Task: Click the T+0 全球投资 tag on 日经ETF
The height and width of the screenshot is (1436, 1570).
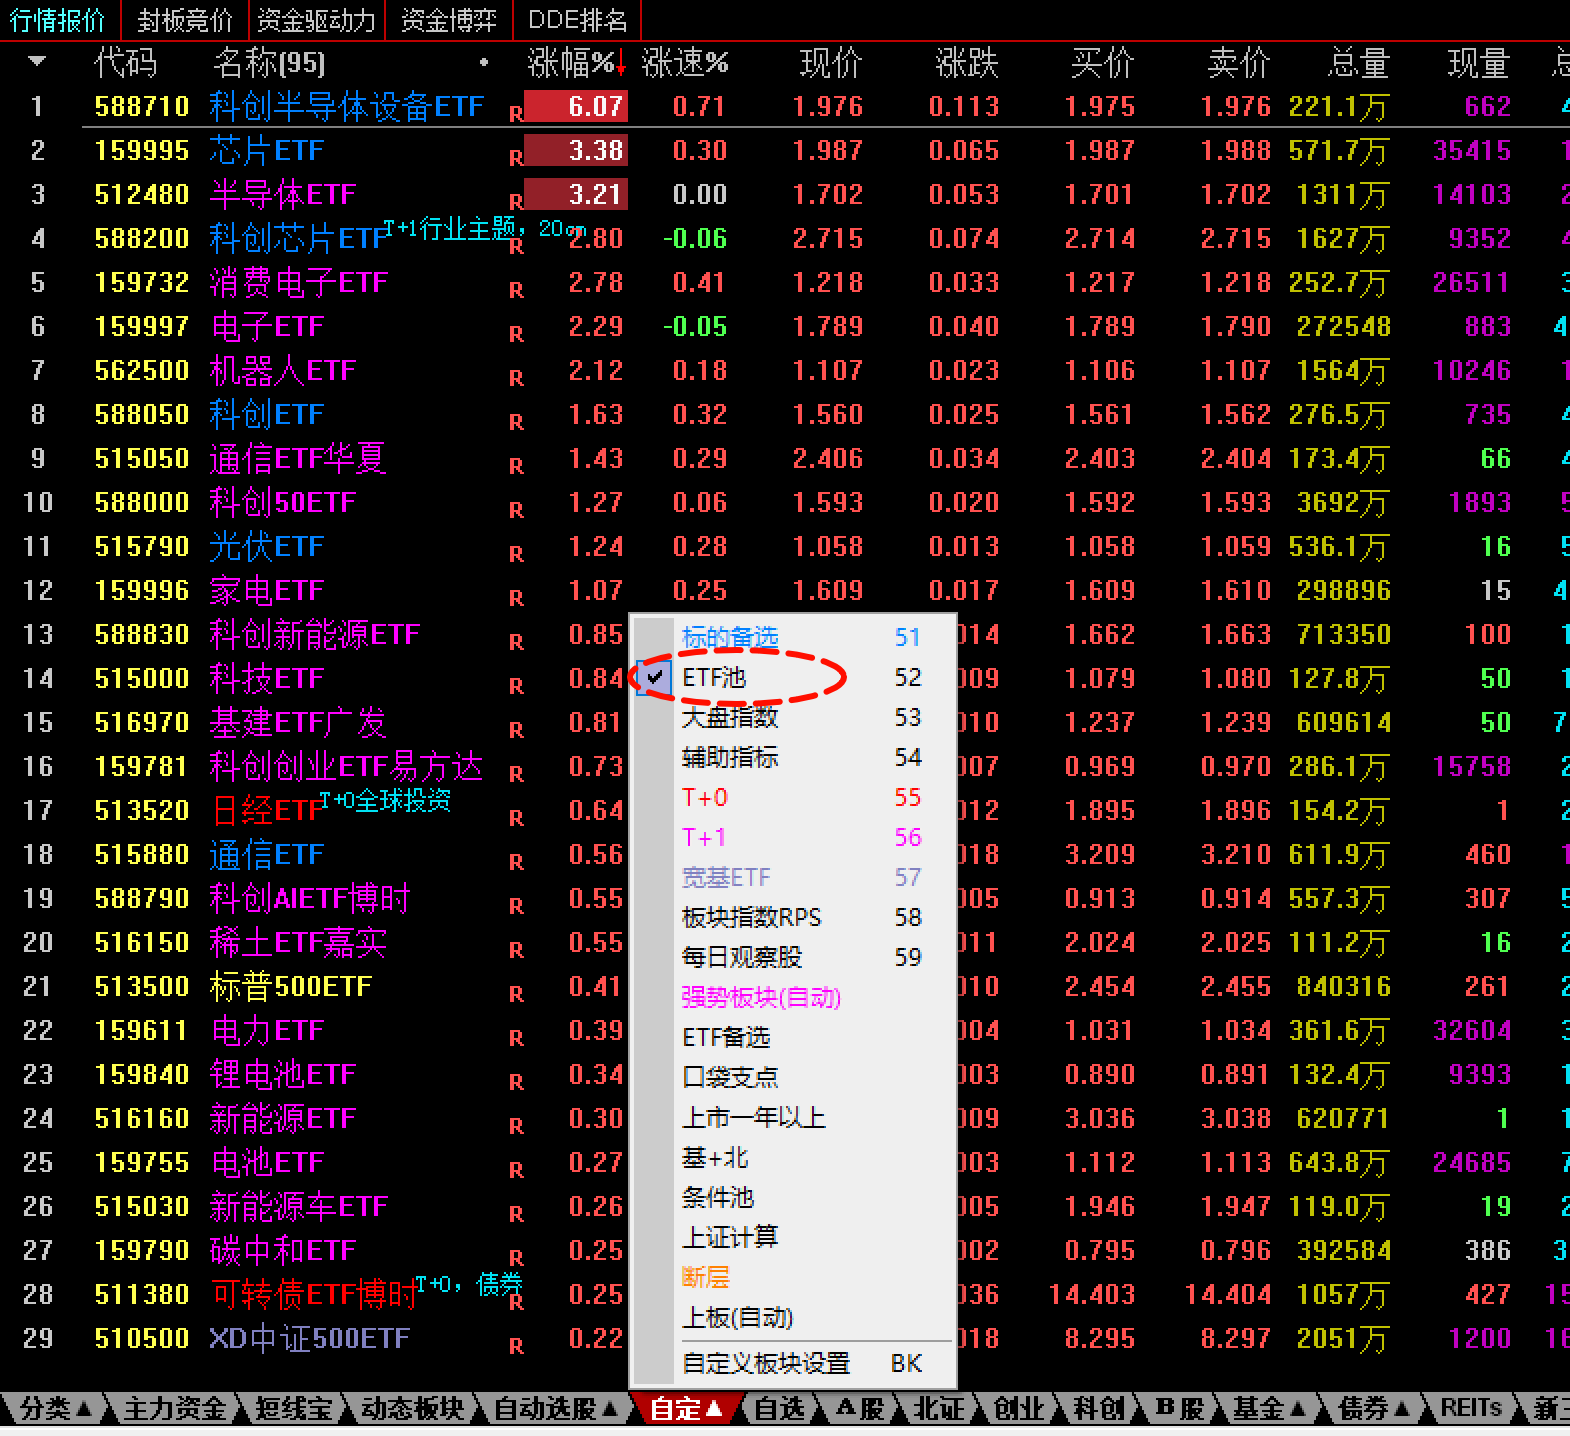Action: click(x=386, y=800)
